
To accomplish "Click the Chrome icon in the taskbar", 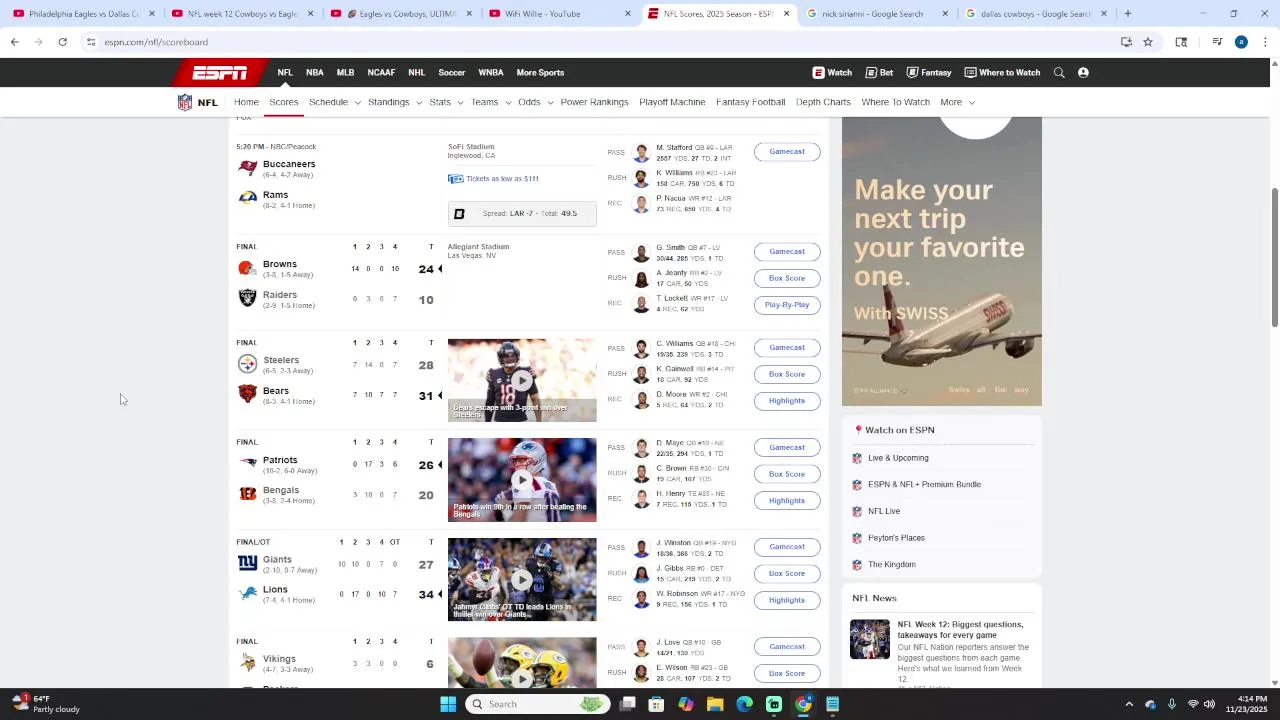I will [803, 704].
